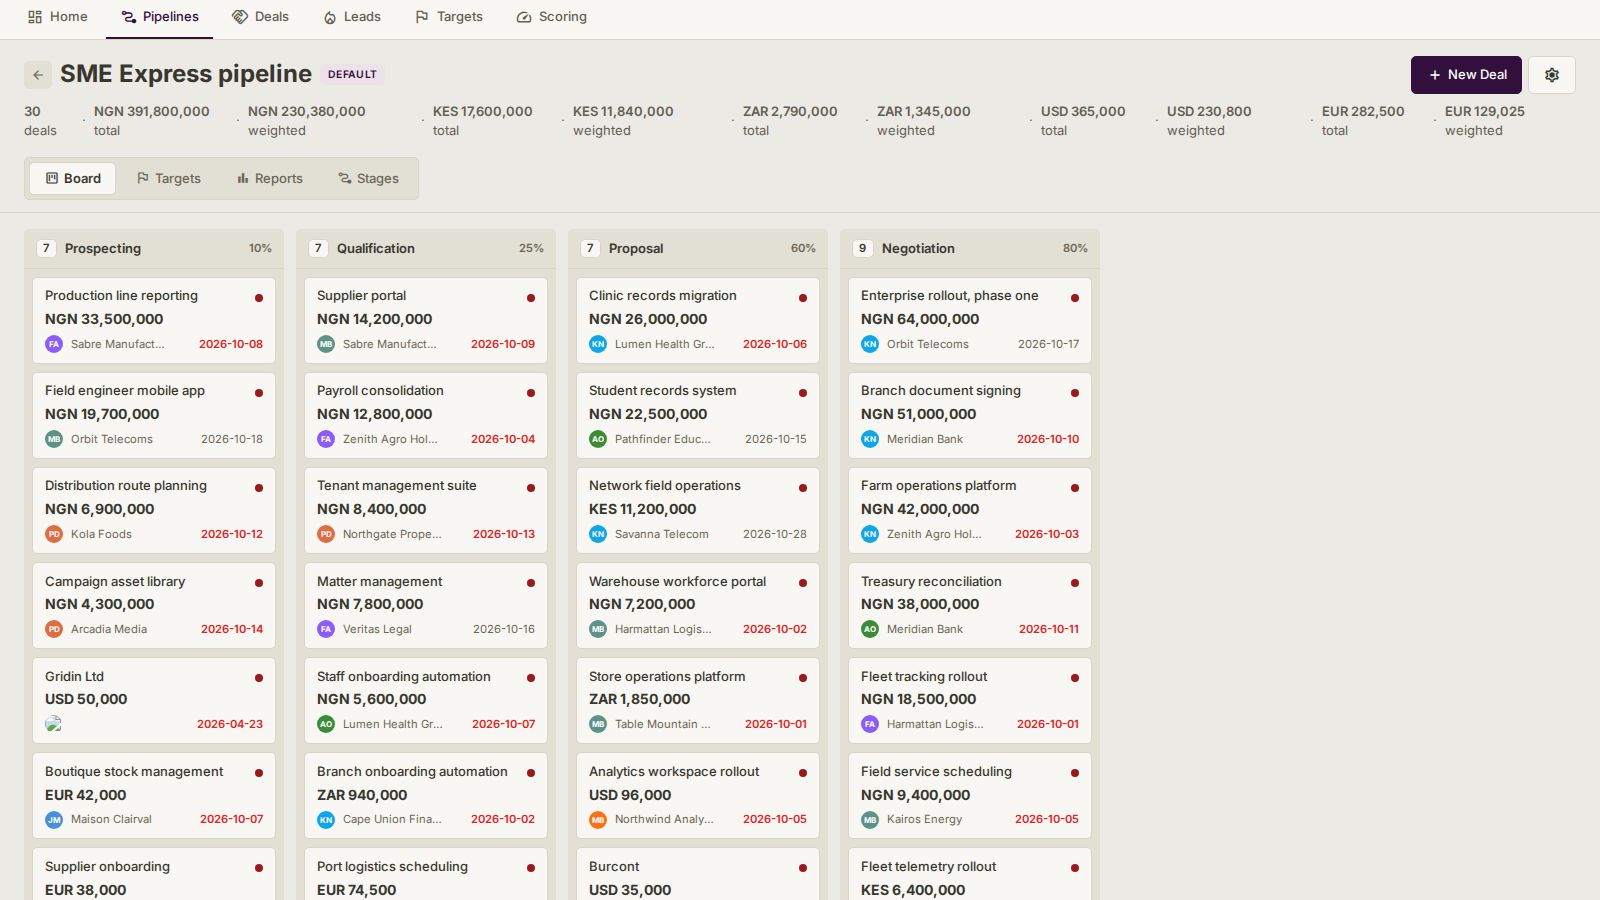The width and height of the screenshot is (1600, 900).
Task: Switch to the Stages view tab
Action: pos(369,178)
